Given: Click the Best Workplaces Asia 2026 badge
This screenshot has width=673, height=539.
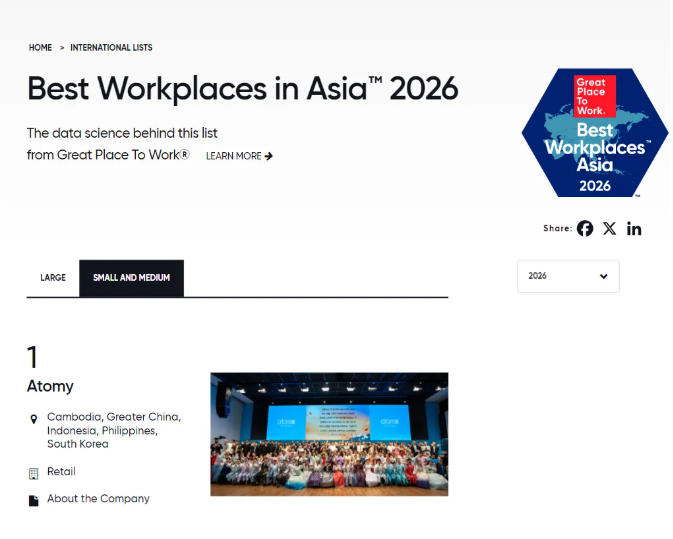Looking at the screenshot, I should pos(595,133).
